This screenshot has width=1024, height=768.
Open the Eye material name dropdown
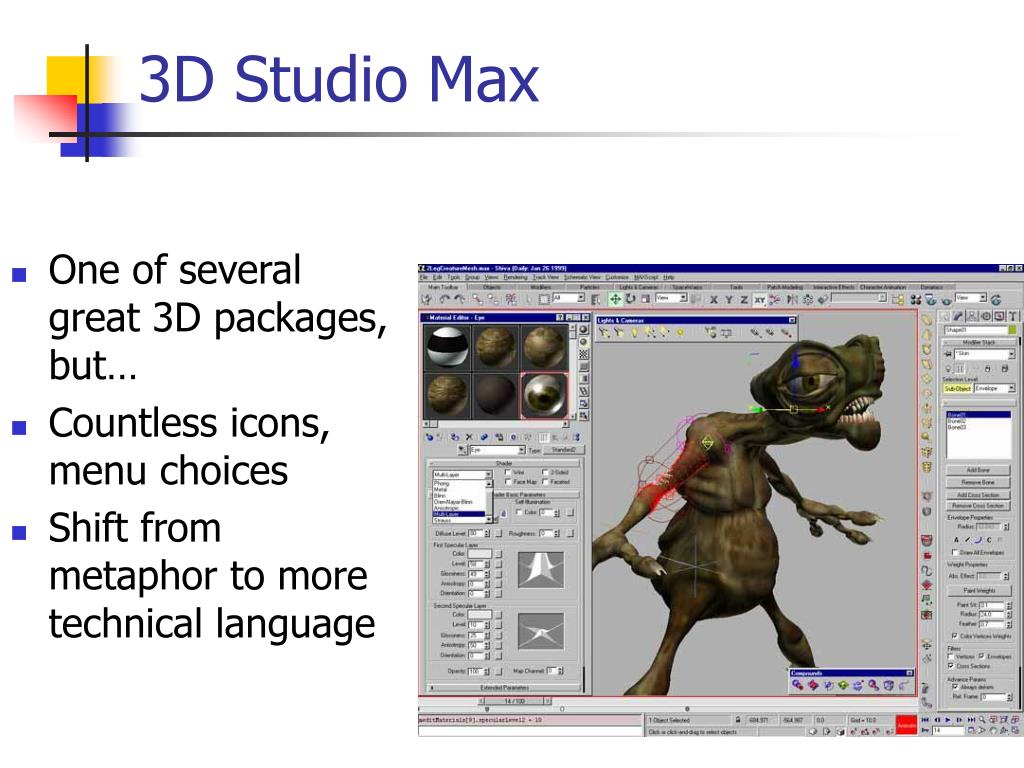coord(521,450)
